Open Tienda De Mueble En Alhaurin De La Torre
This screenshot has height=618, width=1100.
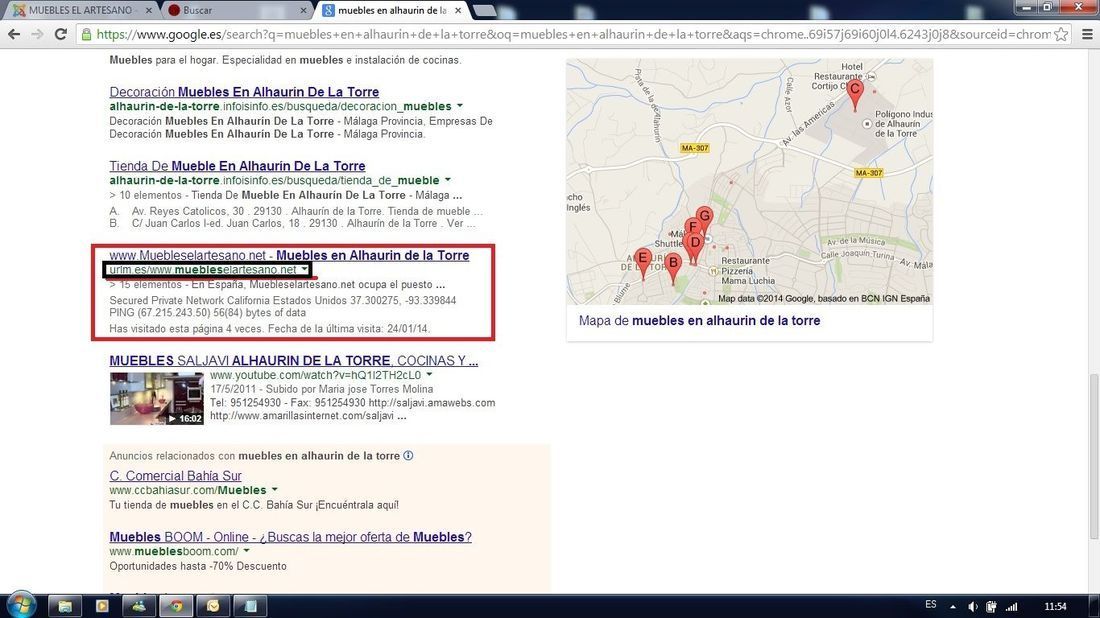pos(237,166)
